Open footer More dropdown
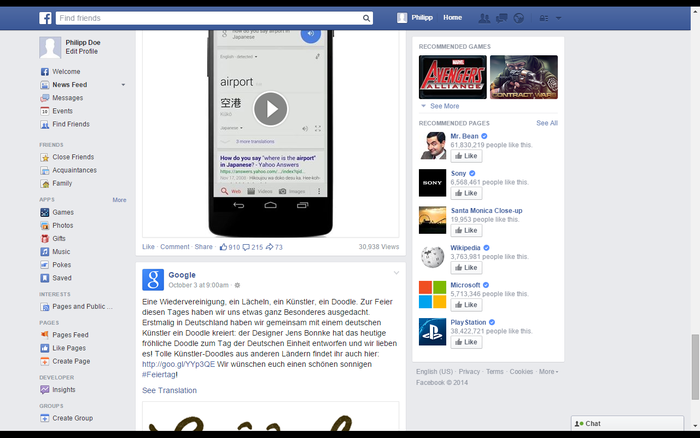The height and width of the screenshot is (438, 700). (548, 372)
